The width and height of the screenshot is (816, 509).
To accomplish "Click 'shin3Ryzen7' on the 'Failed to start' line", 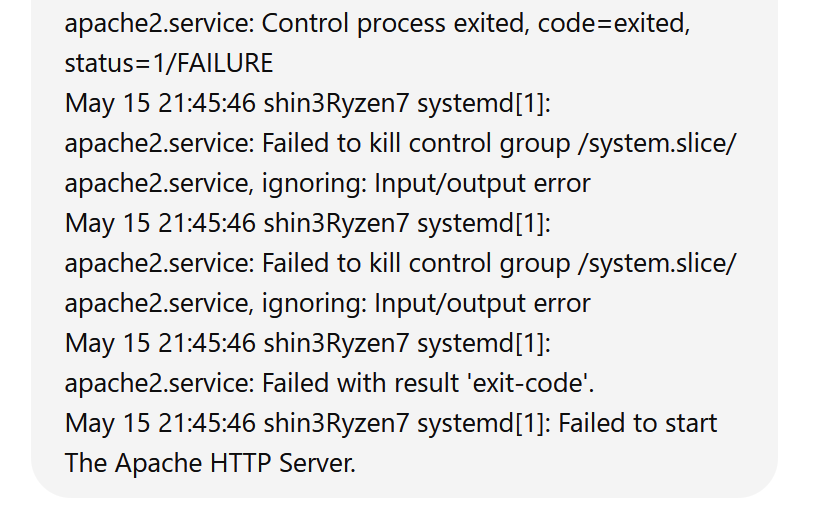I will click(337, 423).
